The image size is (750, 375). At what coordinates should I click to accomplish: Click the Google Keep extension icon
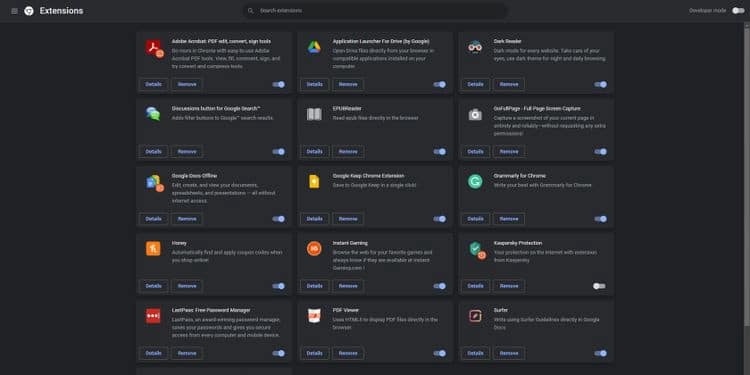pos(314,182)
